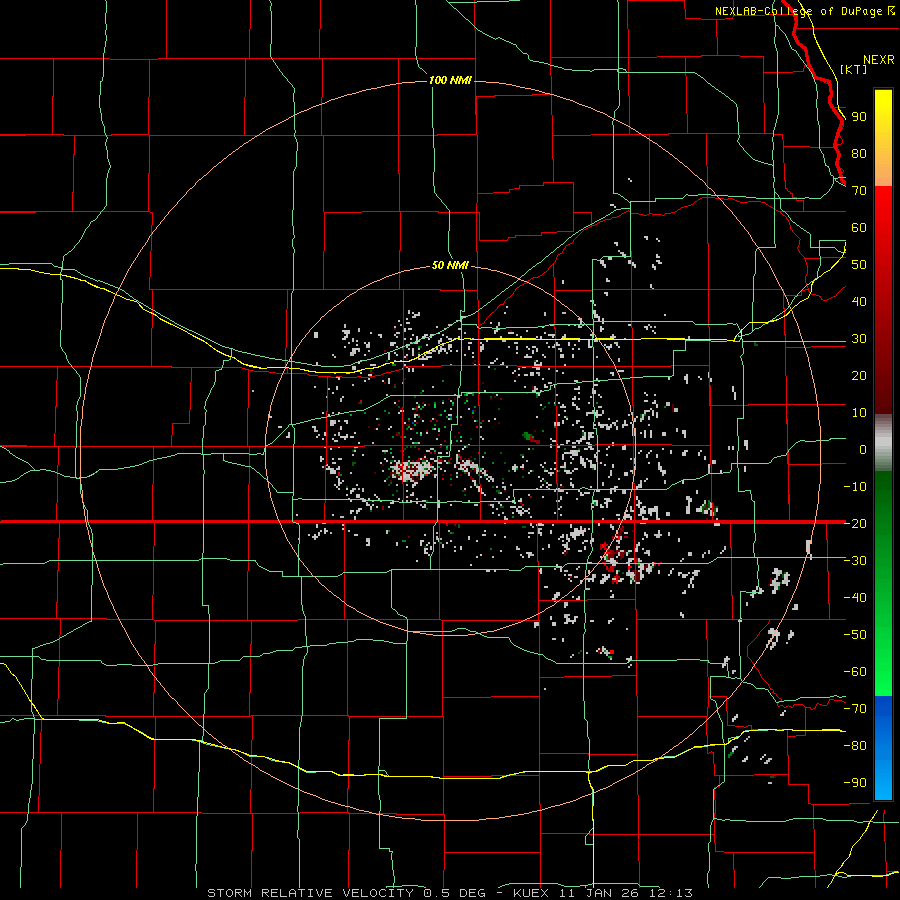This screenshot has height=900, width=900.
Task: Click the [KT] units label
Action: click(x=853, y=69)
